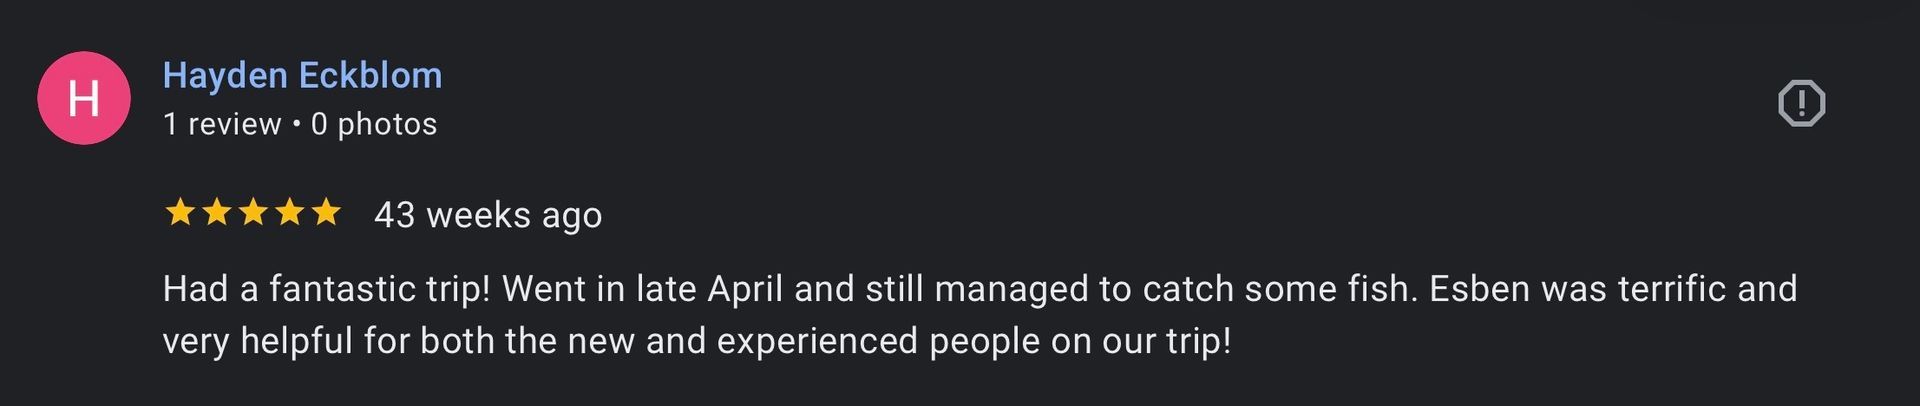The height and width of the screenshot is (406, 1920).
Task: Click the third rating star
Action: point(253,212)
